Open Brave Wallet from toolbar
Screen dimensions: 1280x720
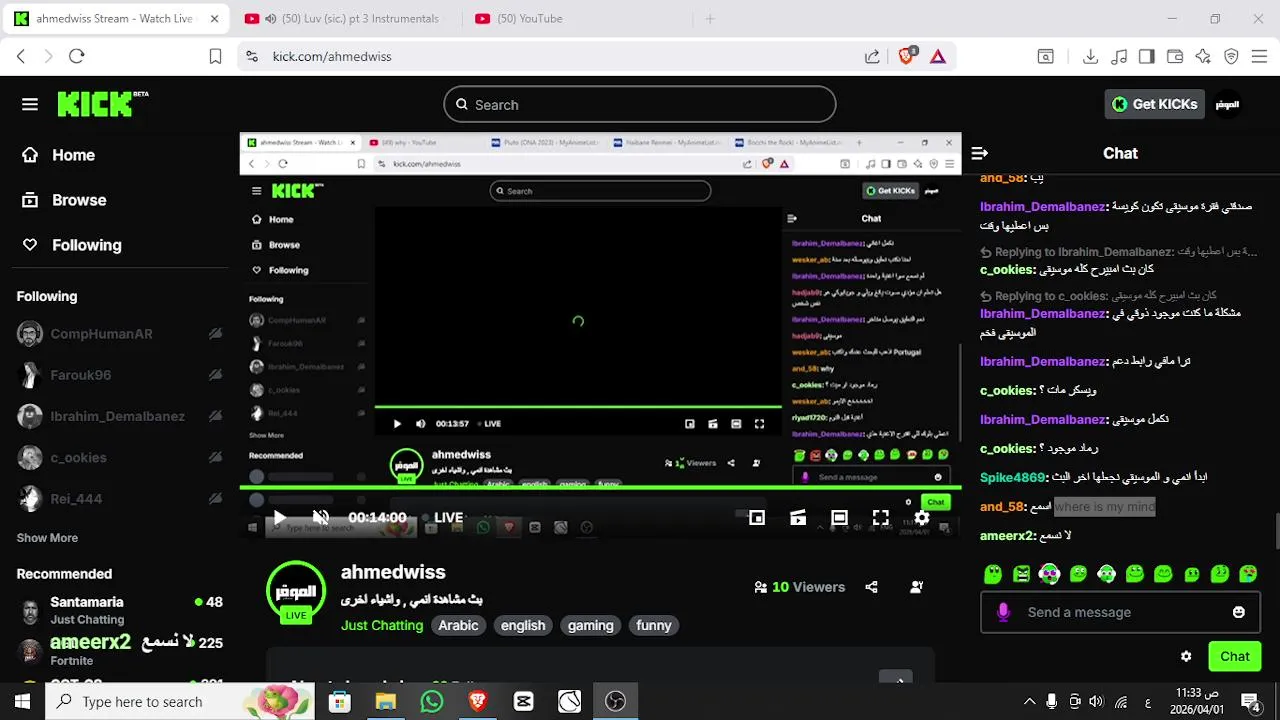(1175, 57)
